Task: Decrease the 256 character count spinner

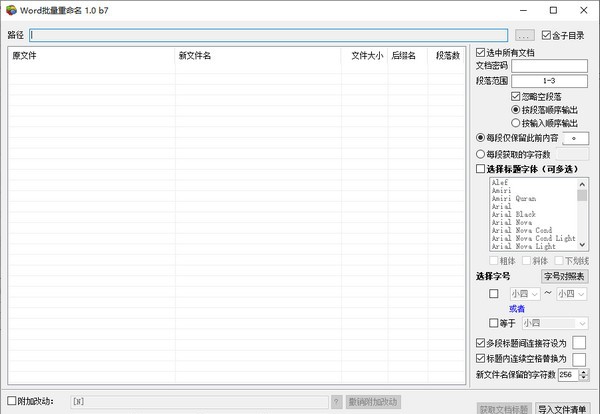Action: click(x=584, y=377)
